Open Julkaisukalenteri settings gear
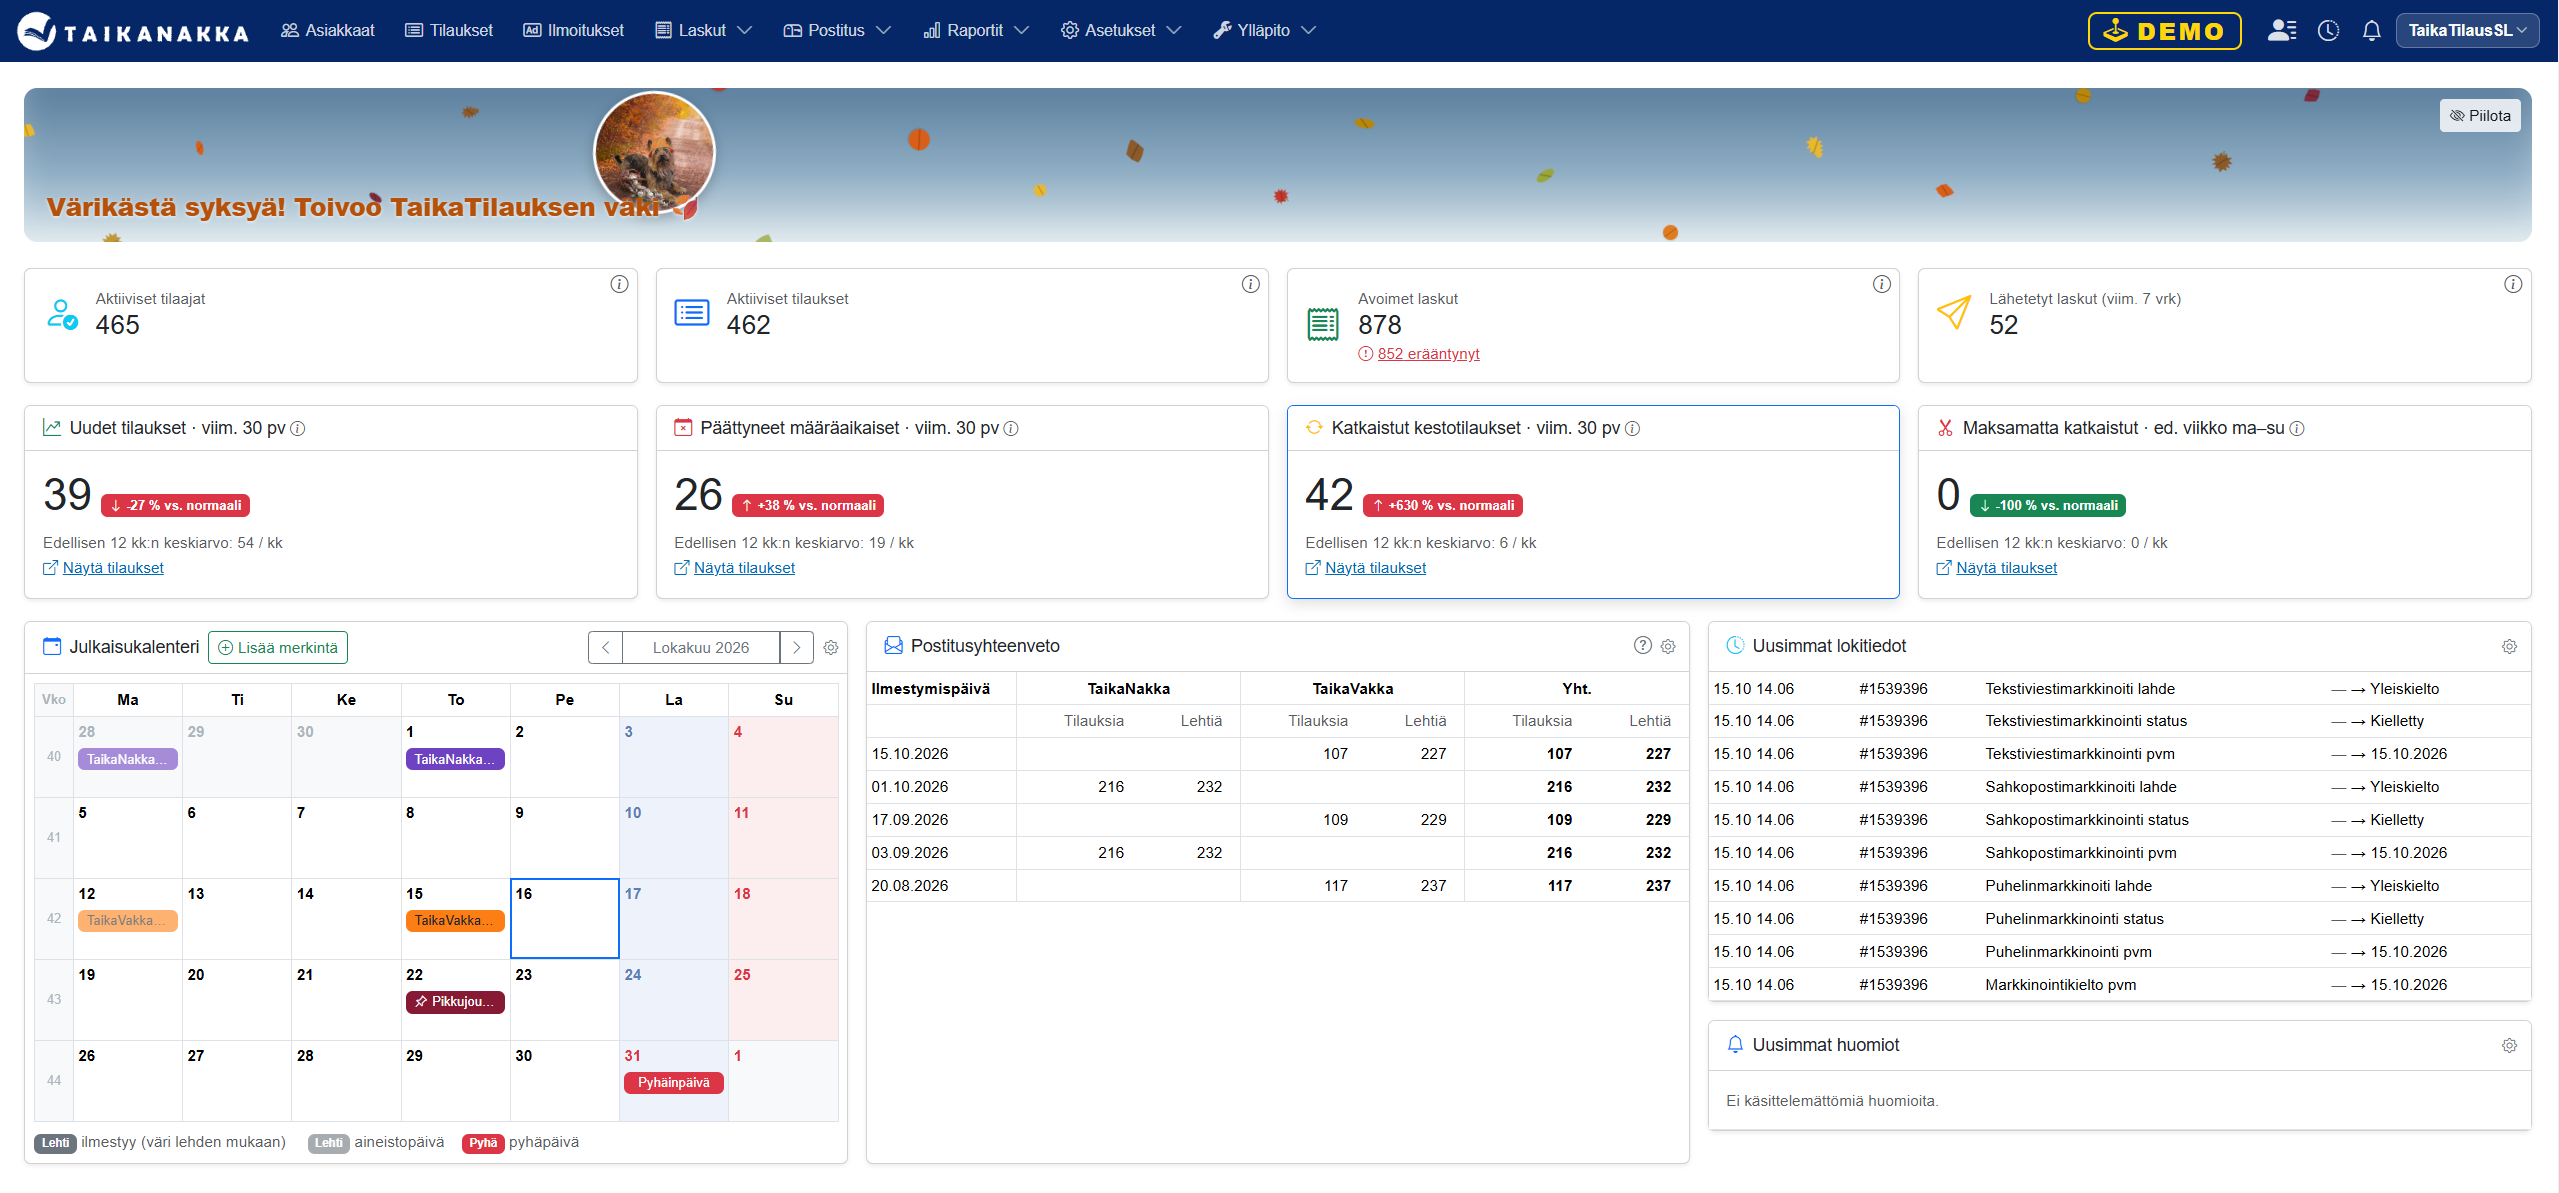 tap(830, 647)
